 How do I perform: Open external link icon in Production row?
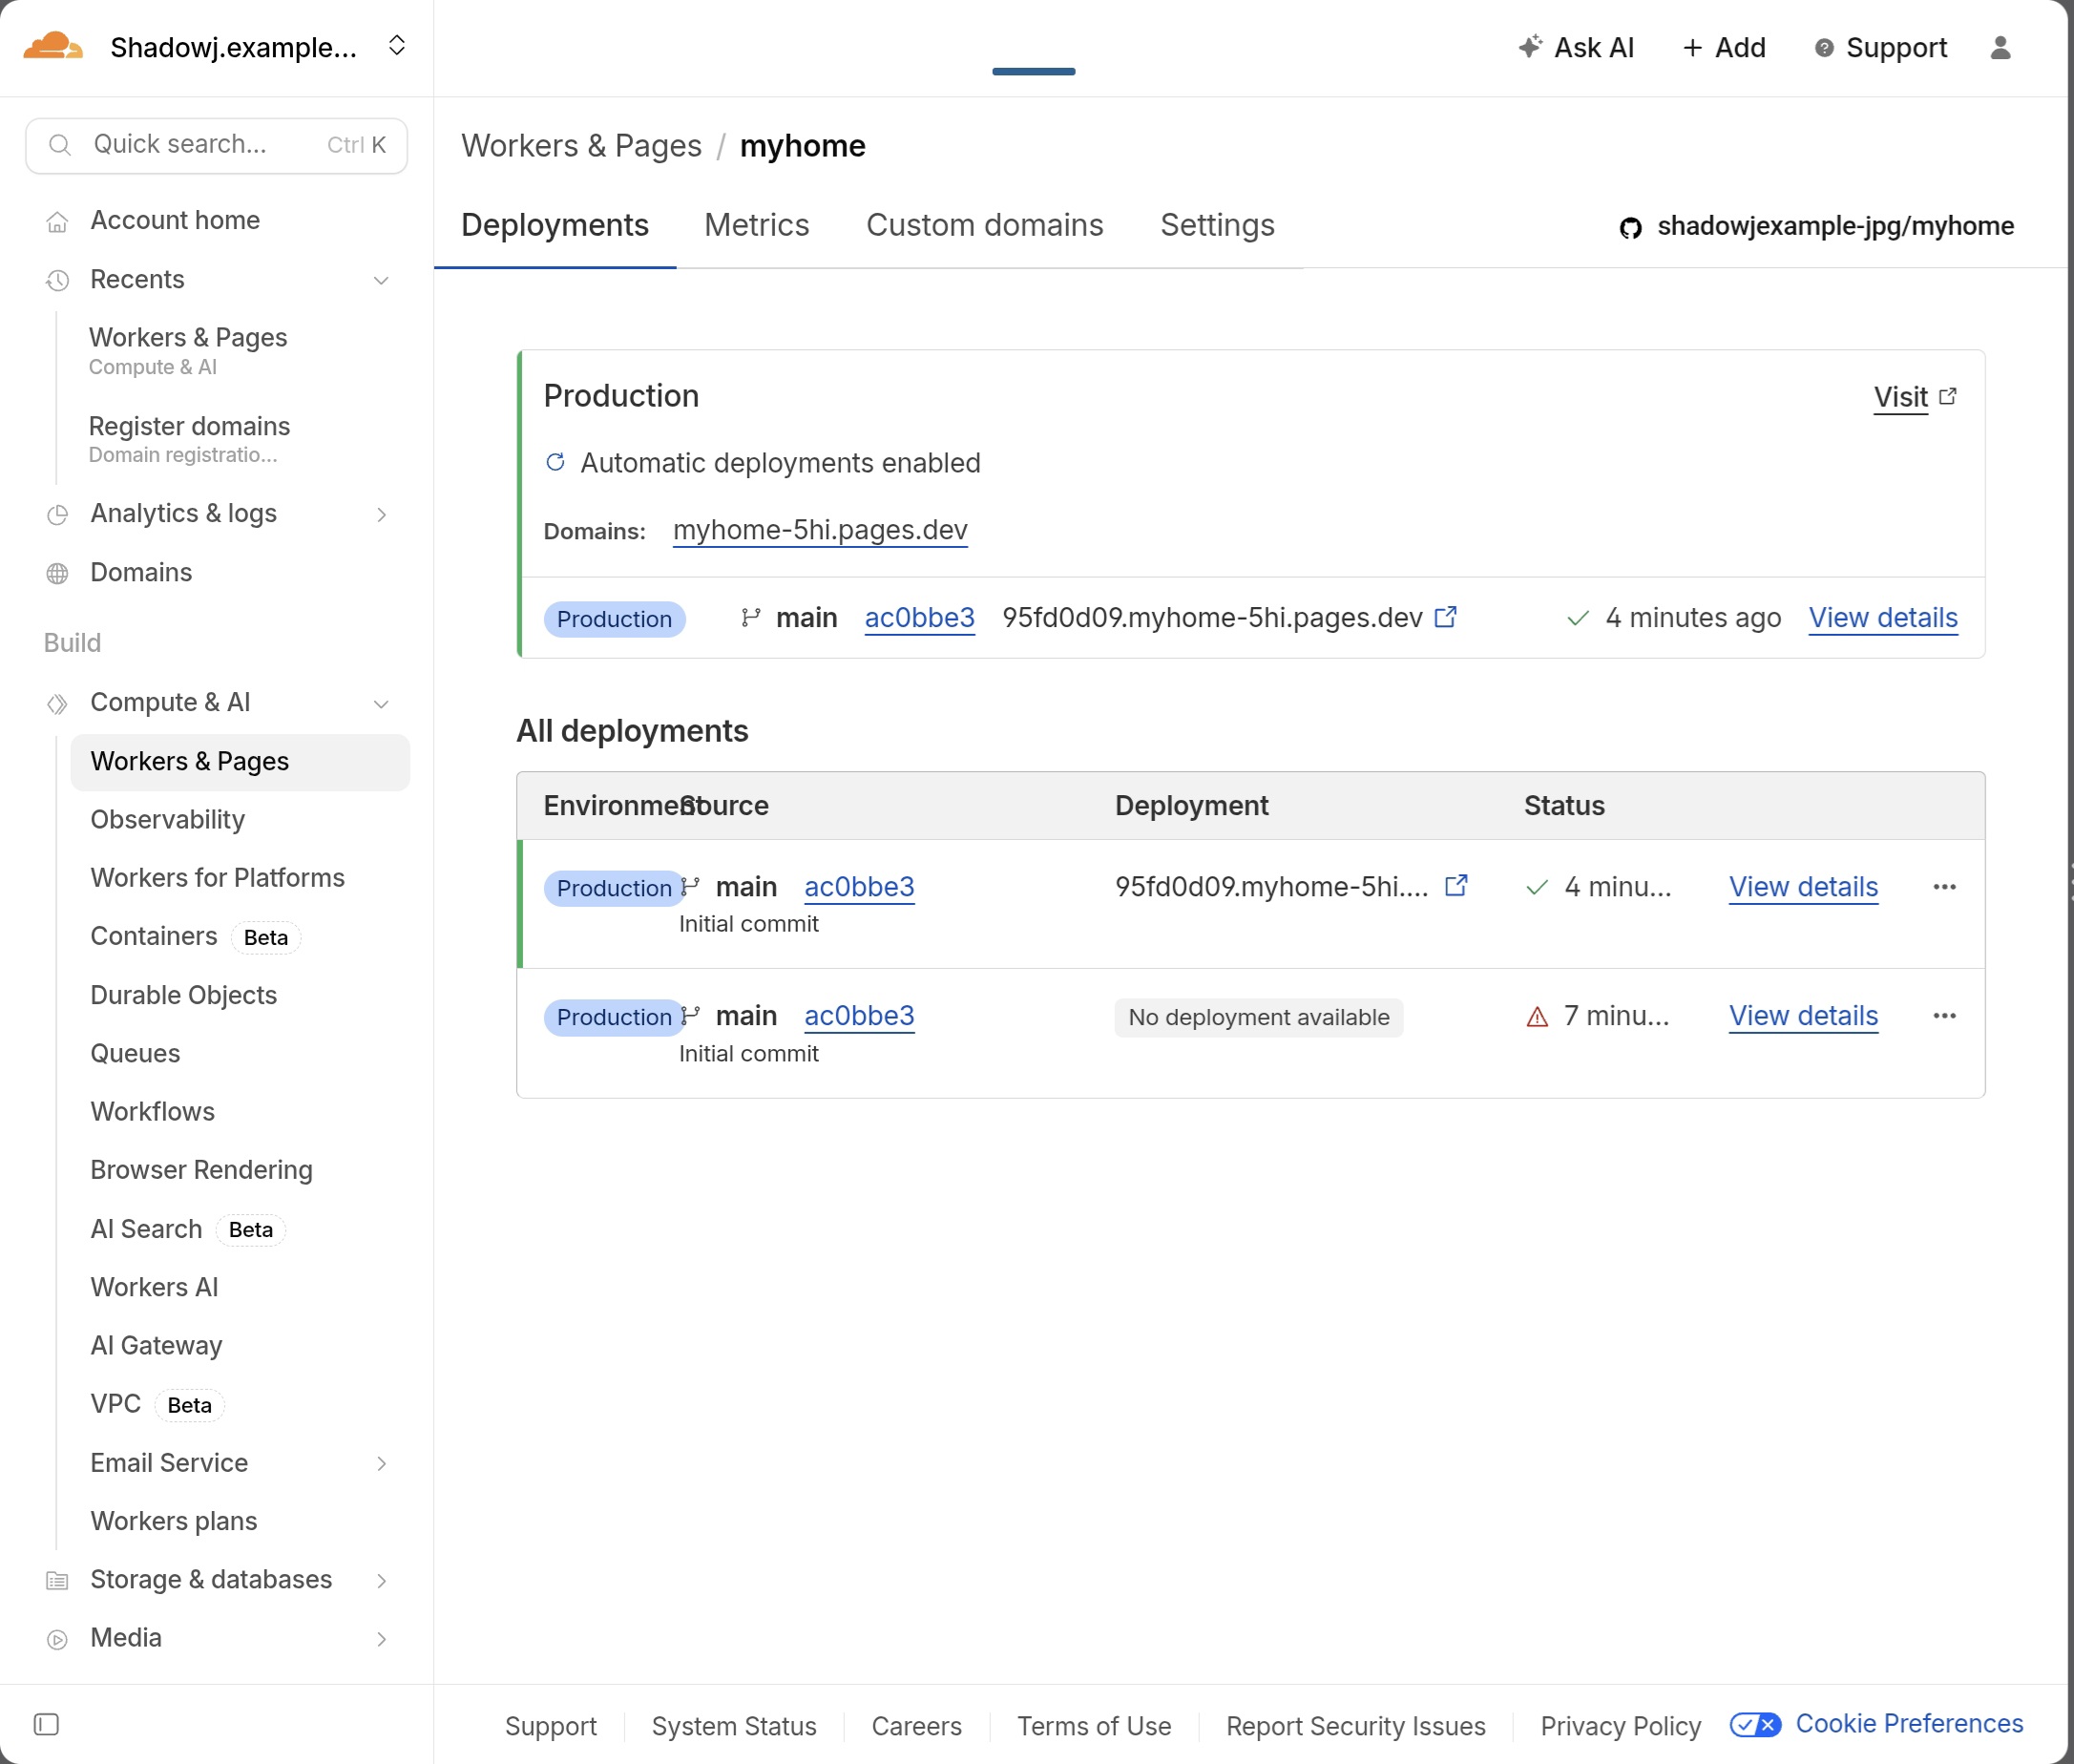coord(1445,617)
